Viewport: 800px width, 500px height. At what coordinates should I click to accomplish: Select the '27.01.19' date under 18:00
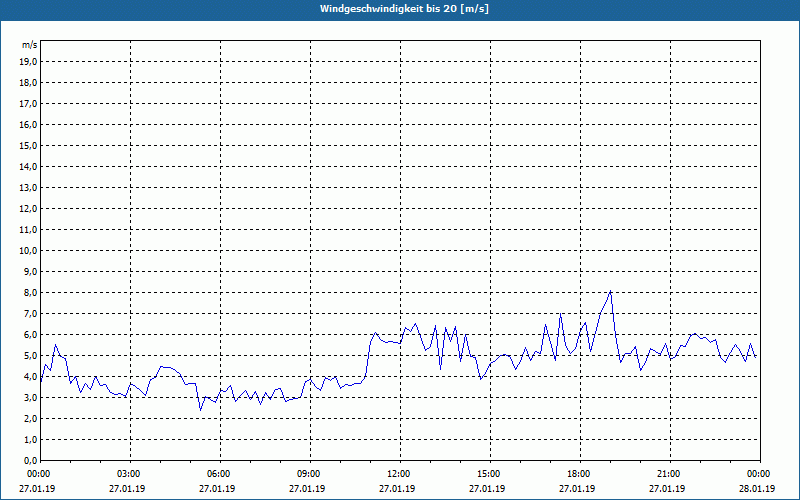tap(577, 488)
